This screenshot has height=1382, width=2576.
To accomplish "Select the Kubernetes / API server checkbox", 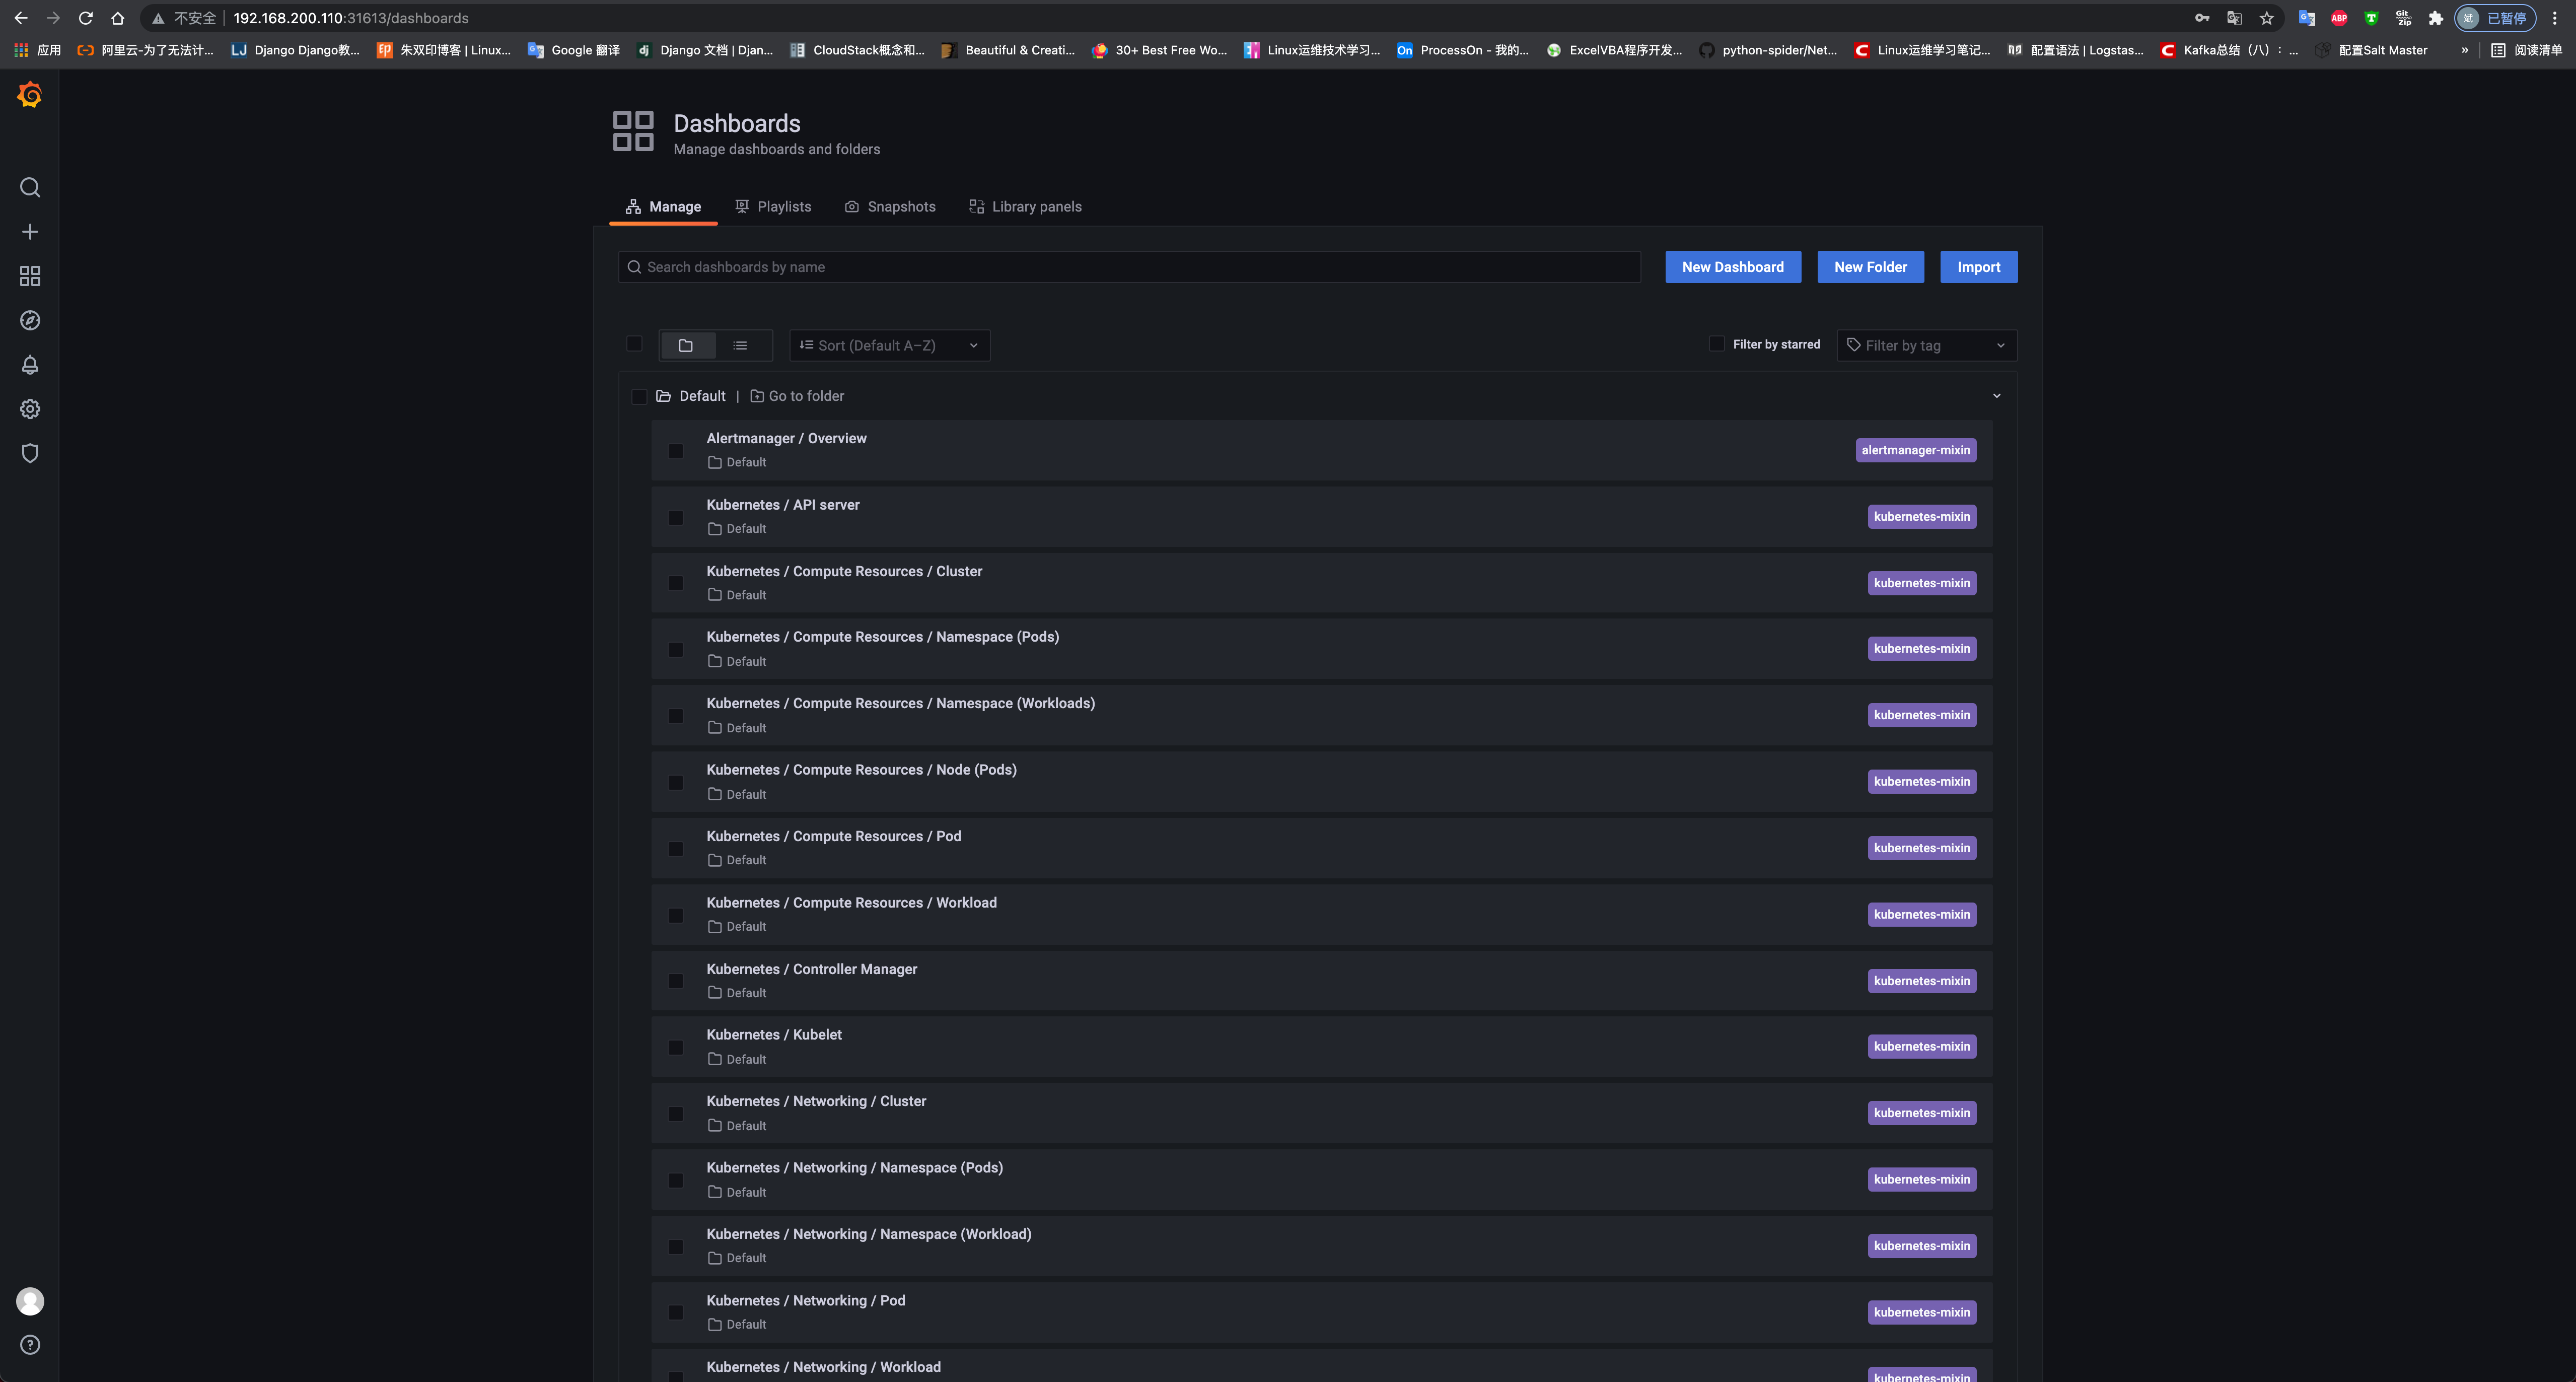I will [x=676, y=518].
